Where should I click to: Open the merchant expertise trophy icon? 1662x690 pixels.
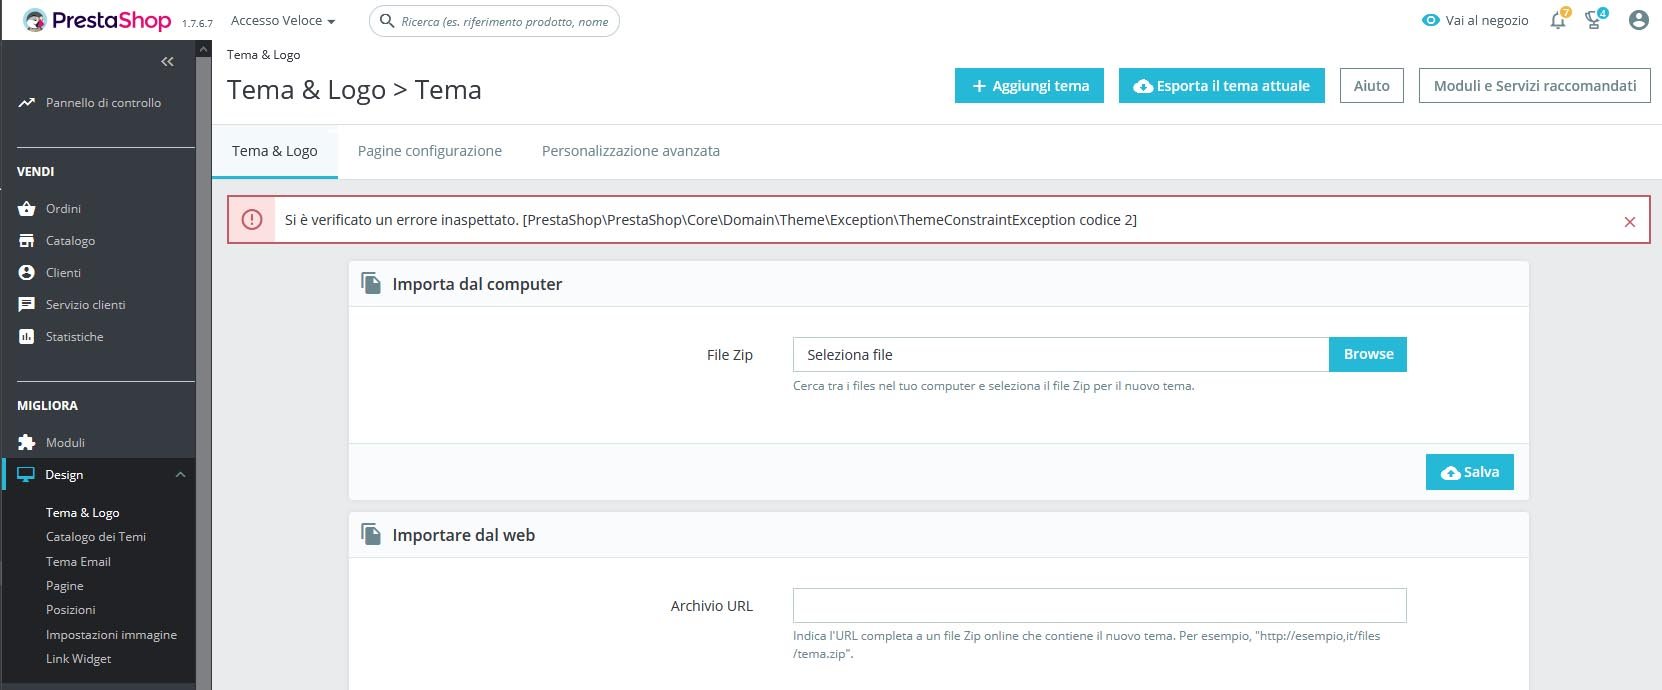pyautogui.click(x=1594, y=21)
